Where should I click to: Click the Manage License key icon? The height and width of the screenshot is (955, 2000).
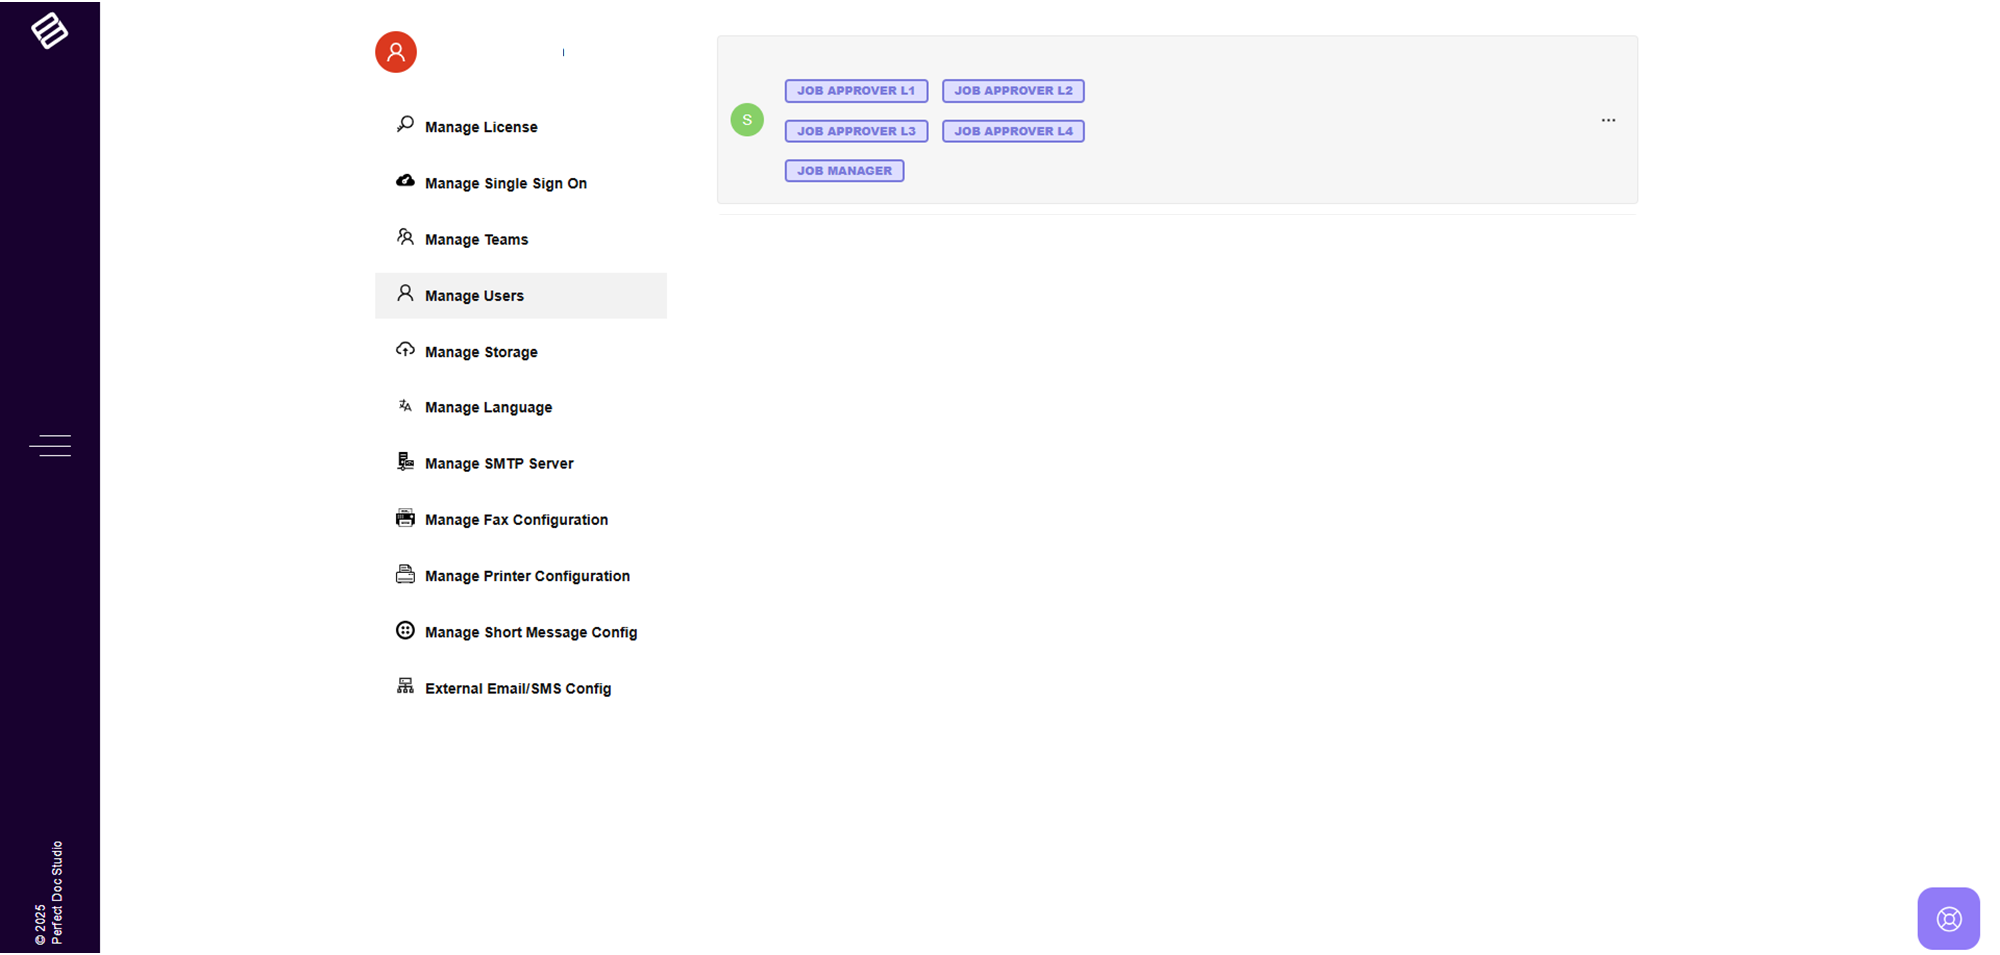tap(405, 125)
